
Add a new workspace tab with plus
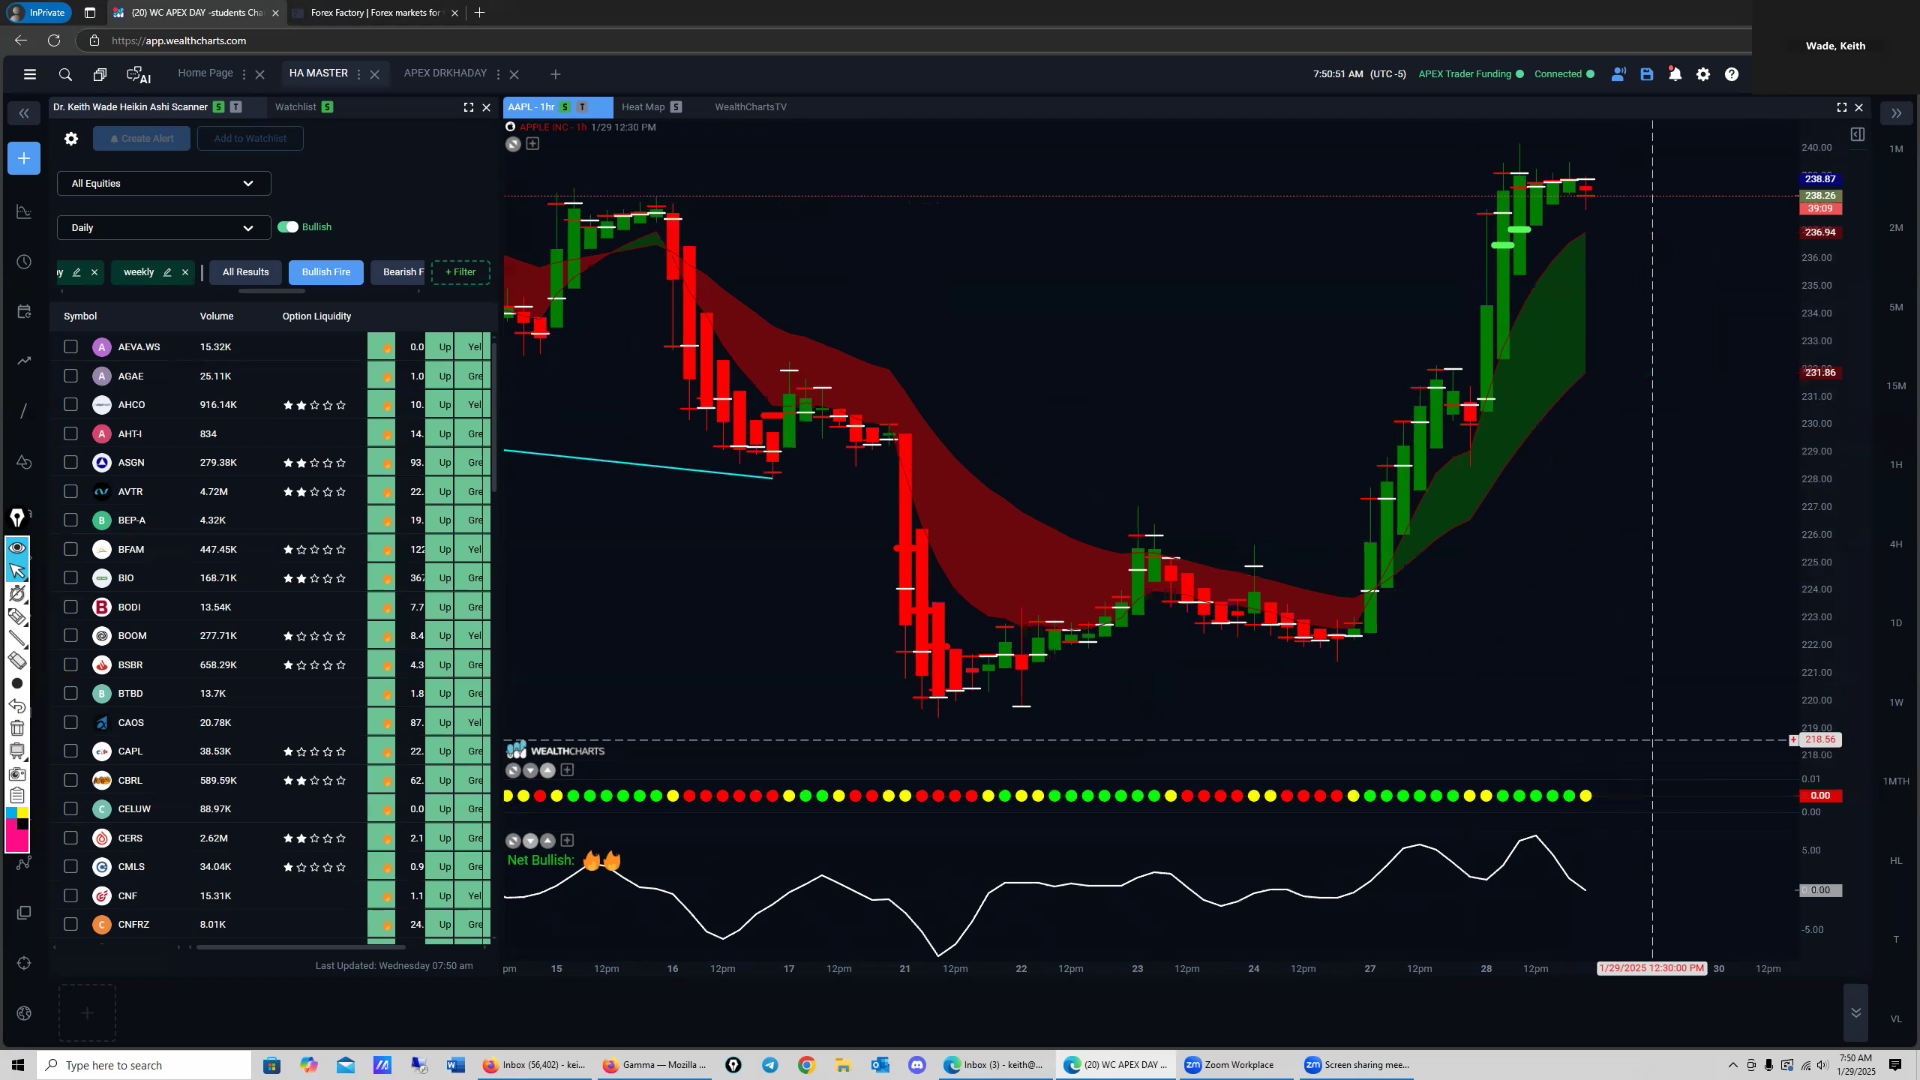click(x=555, y=74)
